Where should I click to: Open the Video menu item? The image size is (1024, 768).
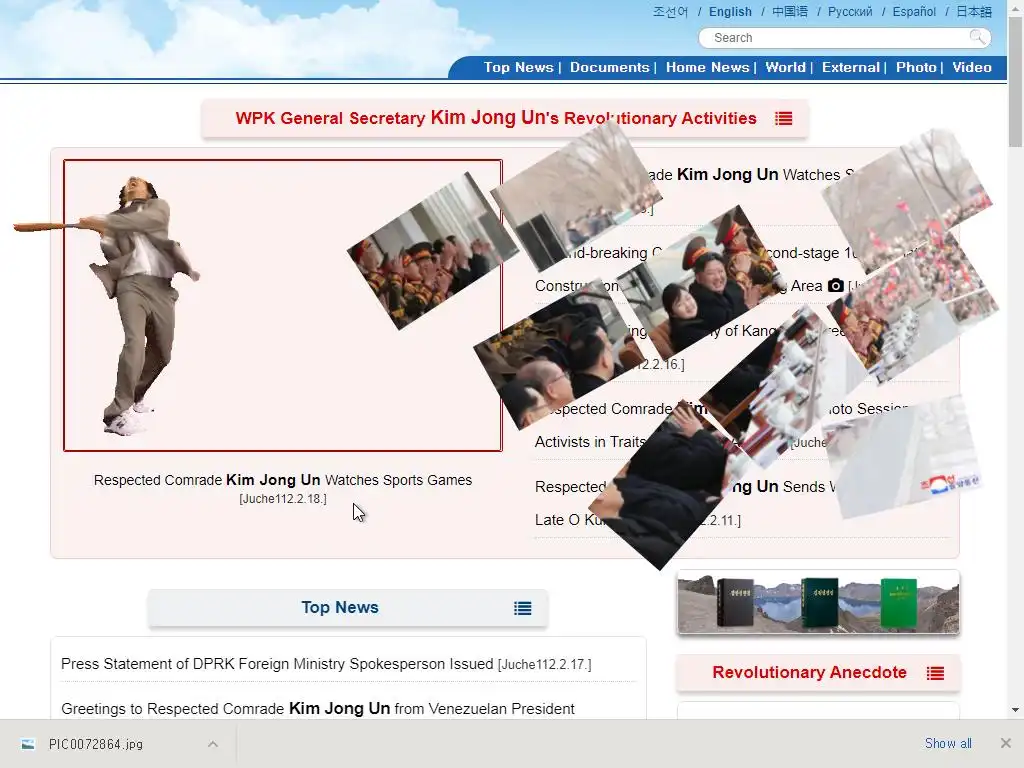click(972, 67)
